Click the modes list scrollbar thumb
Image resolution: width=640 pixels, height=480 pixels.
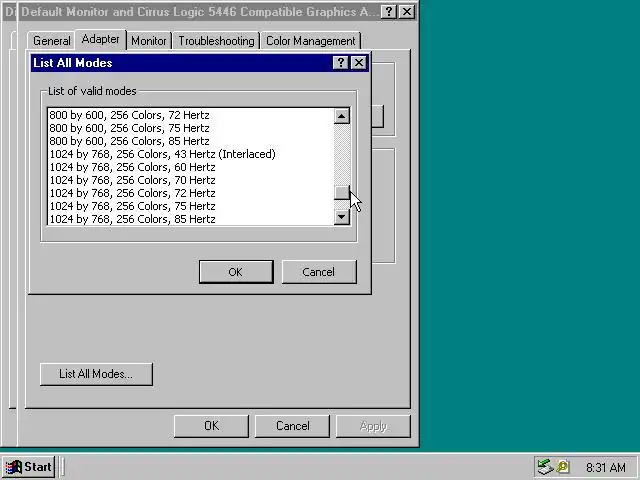tap(342, 192)
